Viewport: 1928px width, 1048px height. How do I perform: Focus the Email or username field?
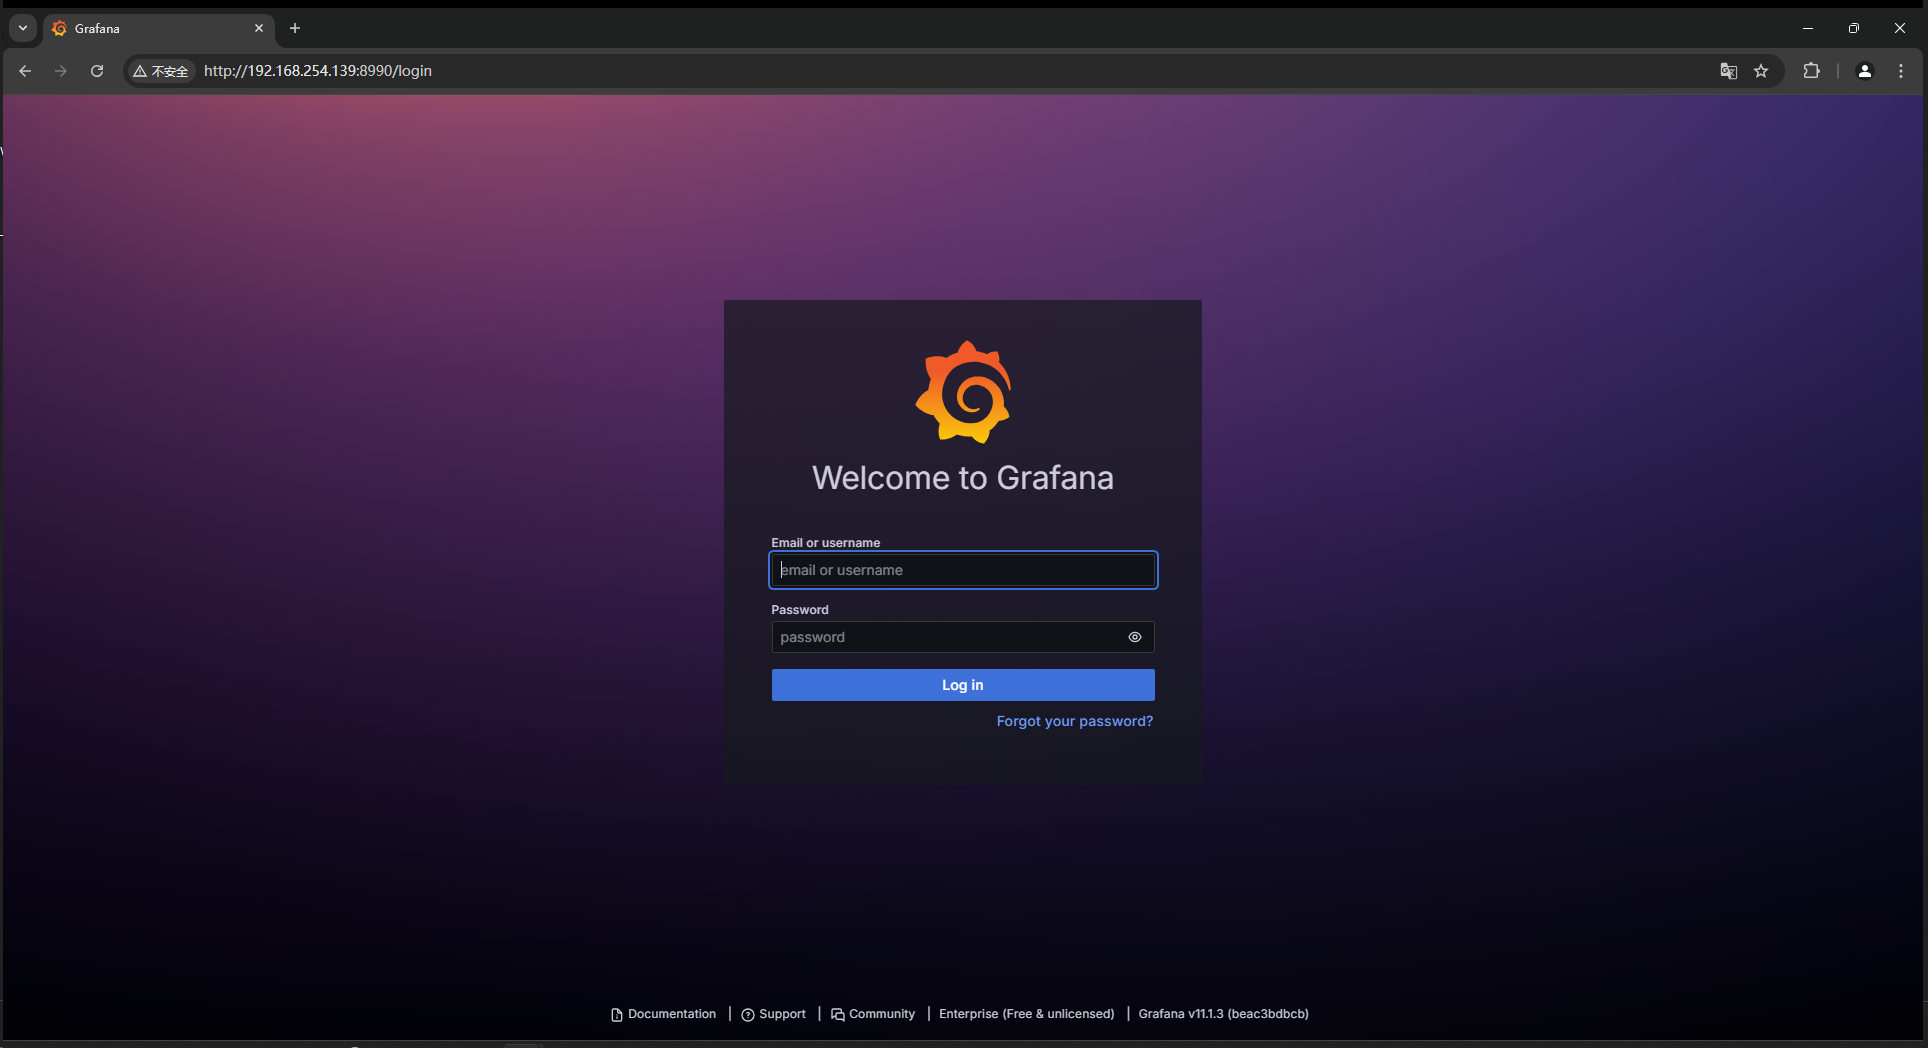963,570
